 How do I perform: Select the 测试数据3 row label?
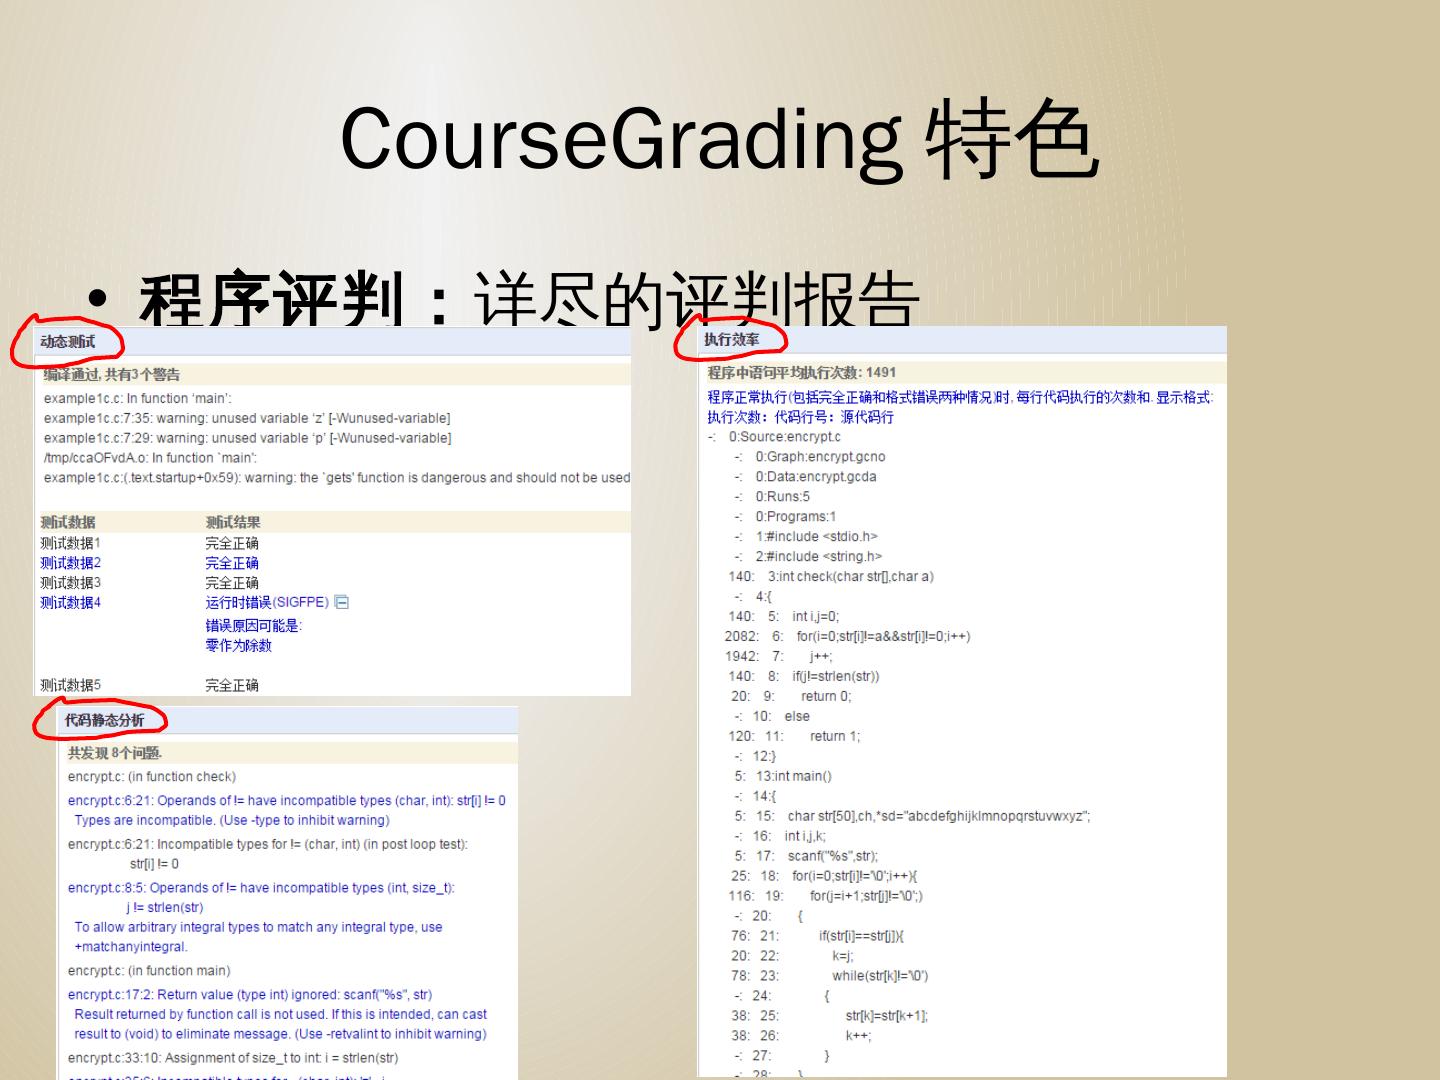70,583
